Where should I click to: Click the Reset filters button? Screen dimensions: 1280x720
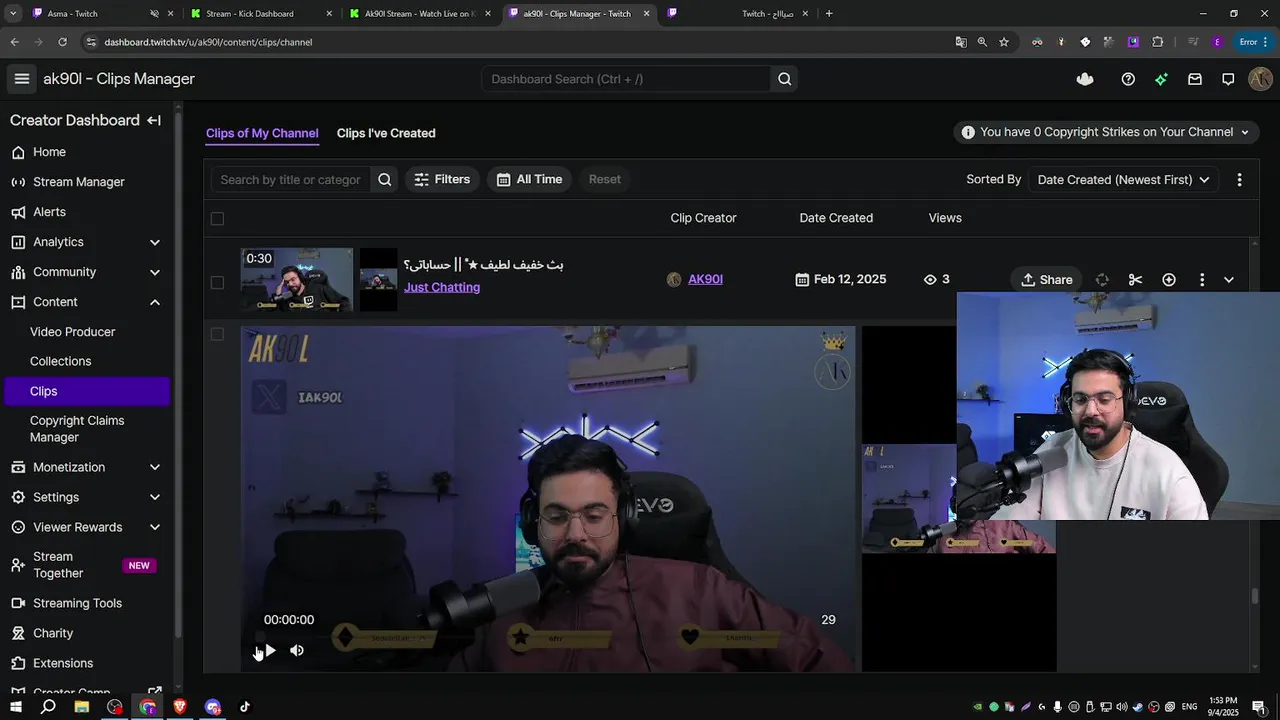tap(605, 180)
